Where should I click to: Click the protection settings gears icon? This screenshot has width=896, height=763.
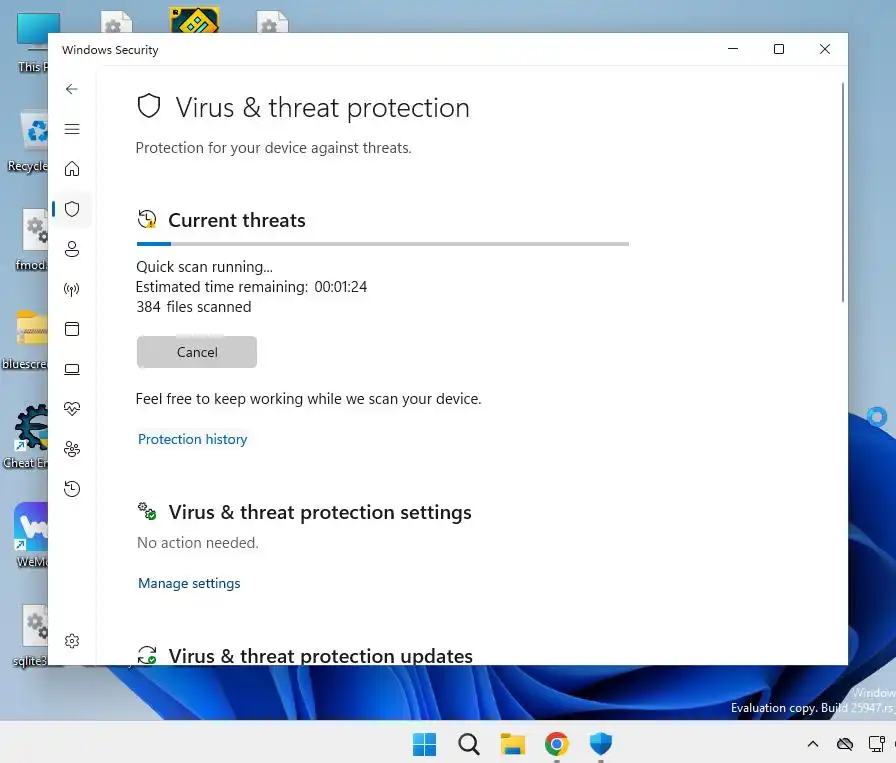pyautogui.click(x=147, y=511)
